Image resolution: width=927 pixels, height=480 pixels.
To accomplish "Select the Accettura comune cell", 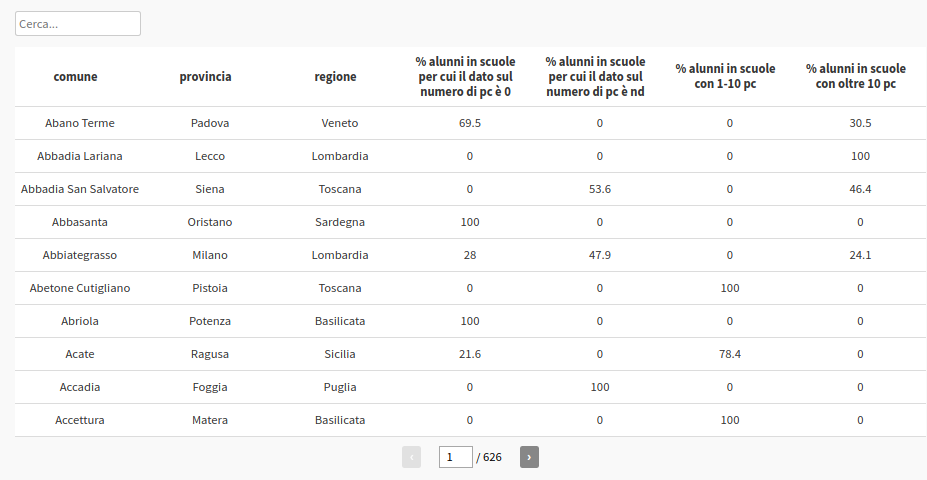I will 80,420.
